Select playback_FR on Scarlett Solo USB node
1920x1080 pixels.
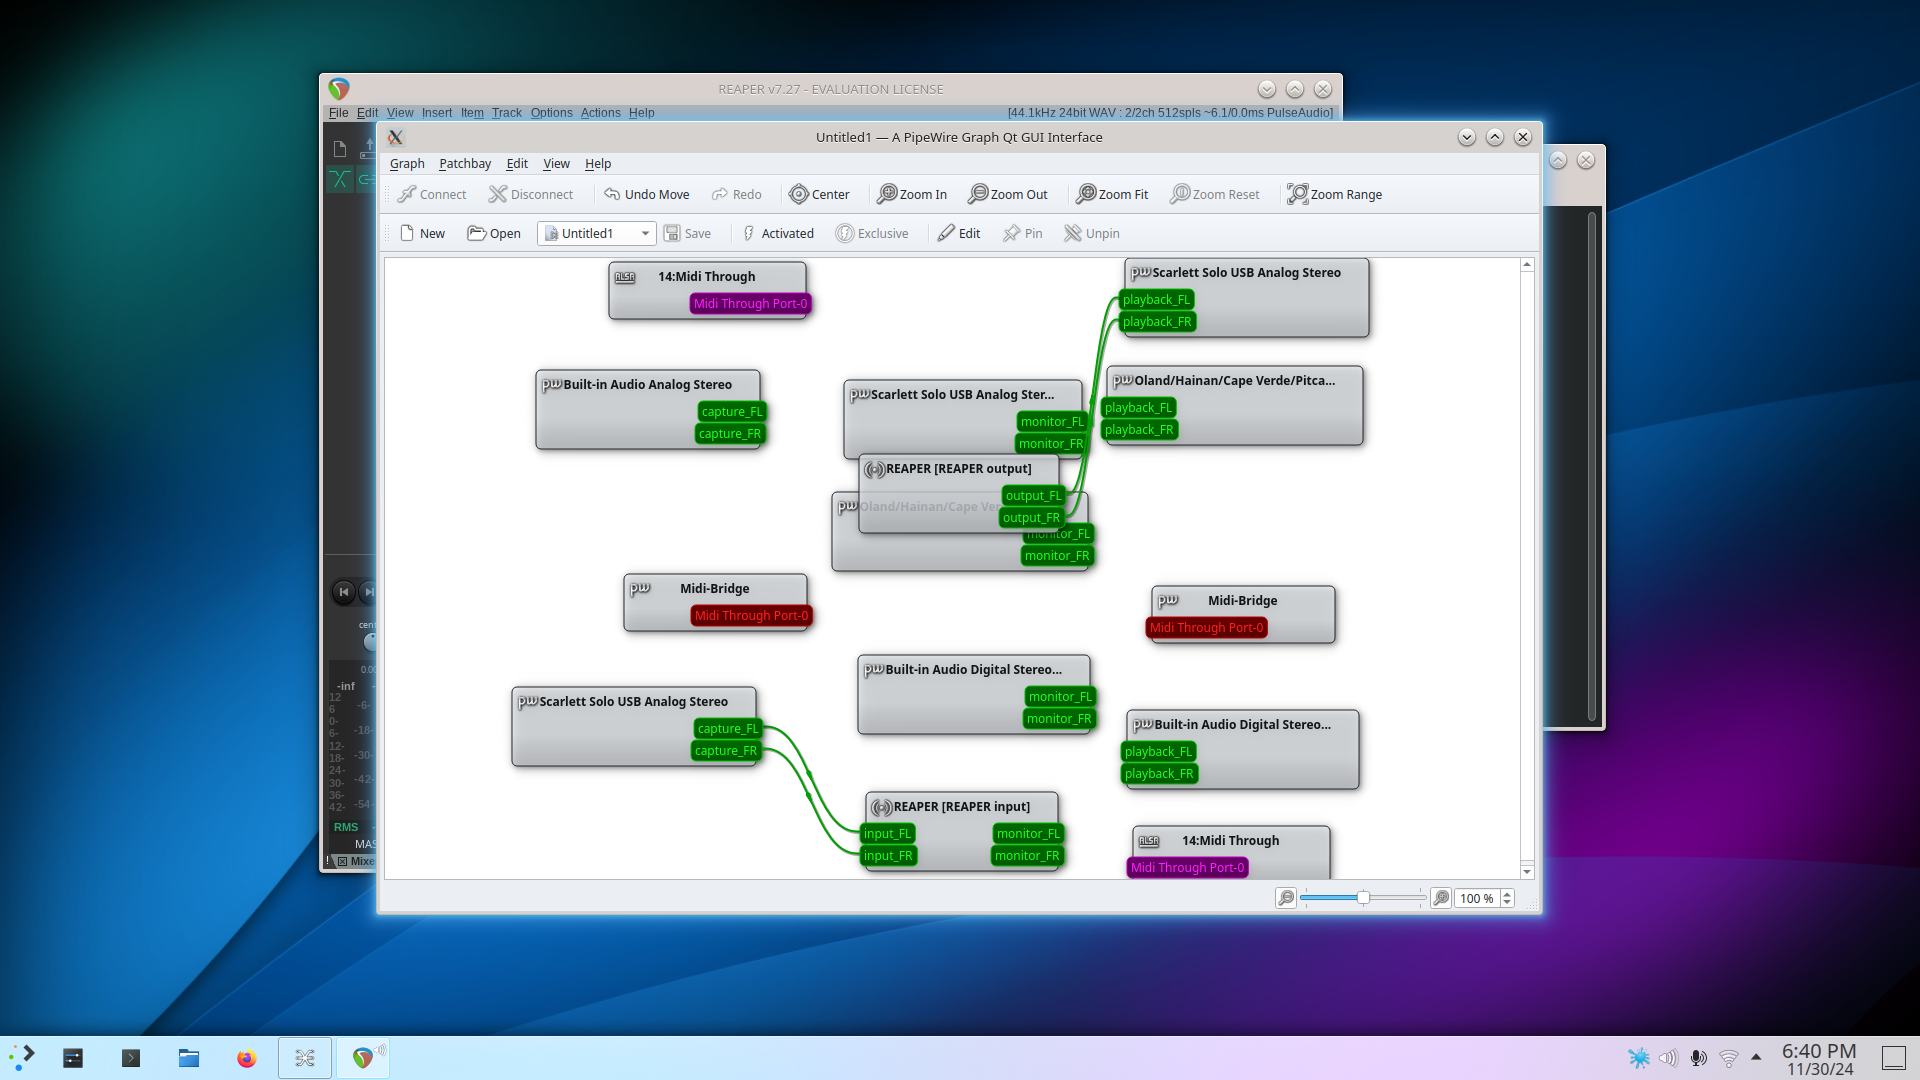[1157, 321]
